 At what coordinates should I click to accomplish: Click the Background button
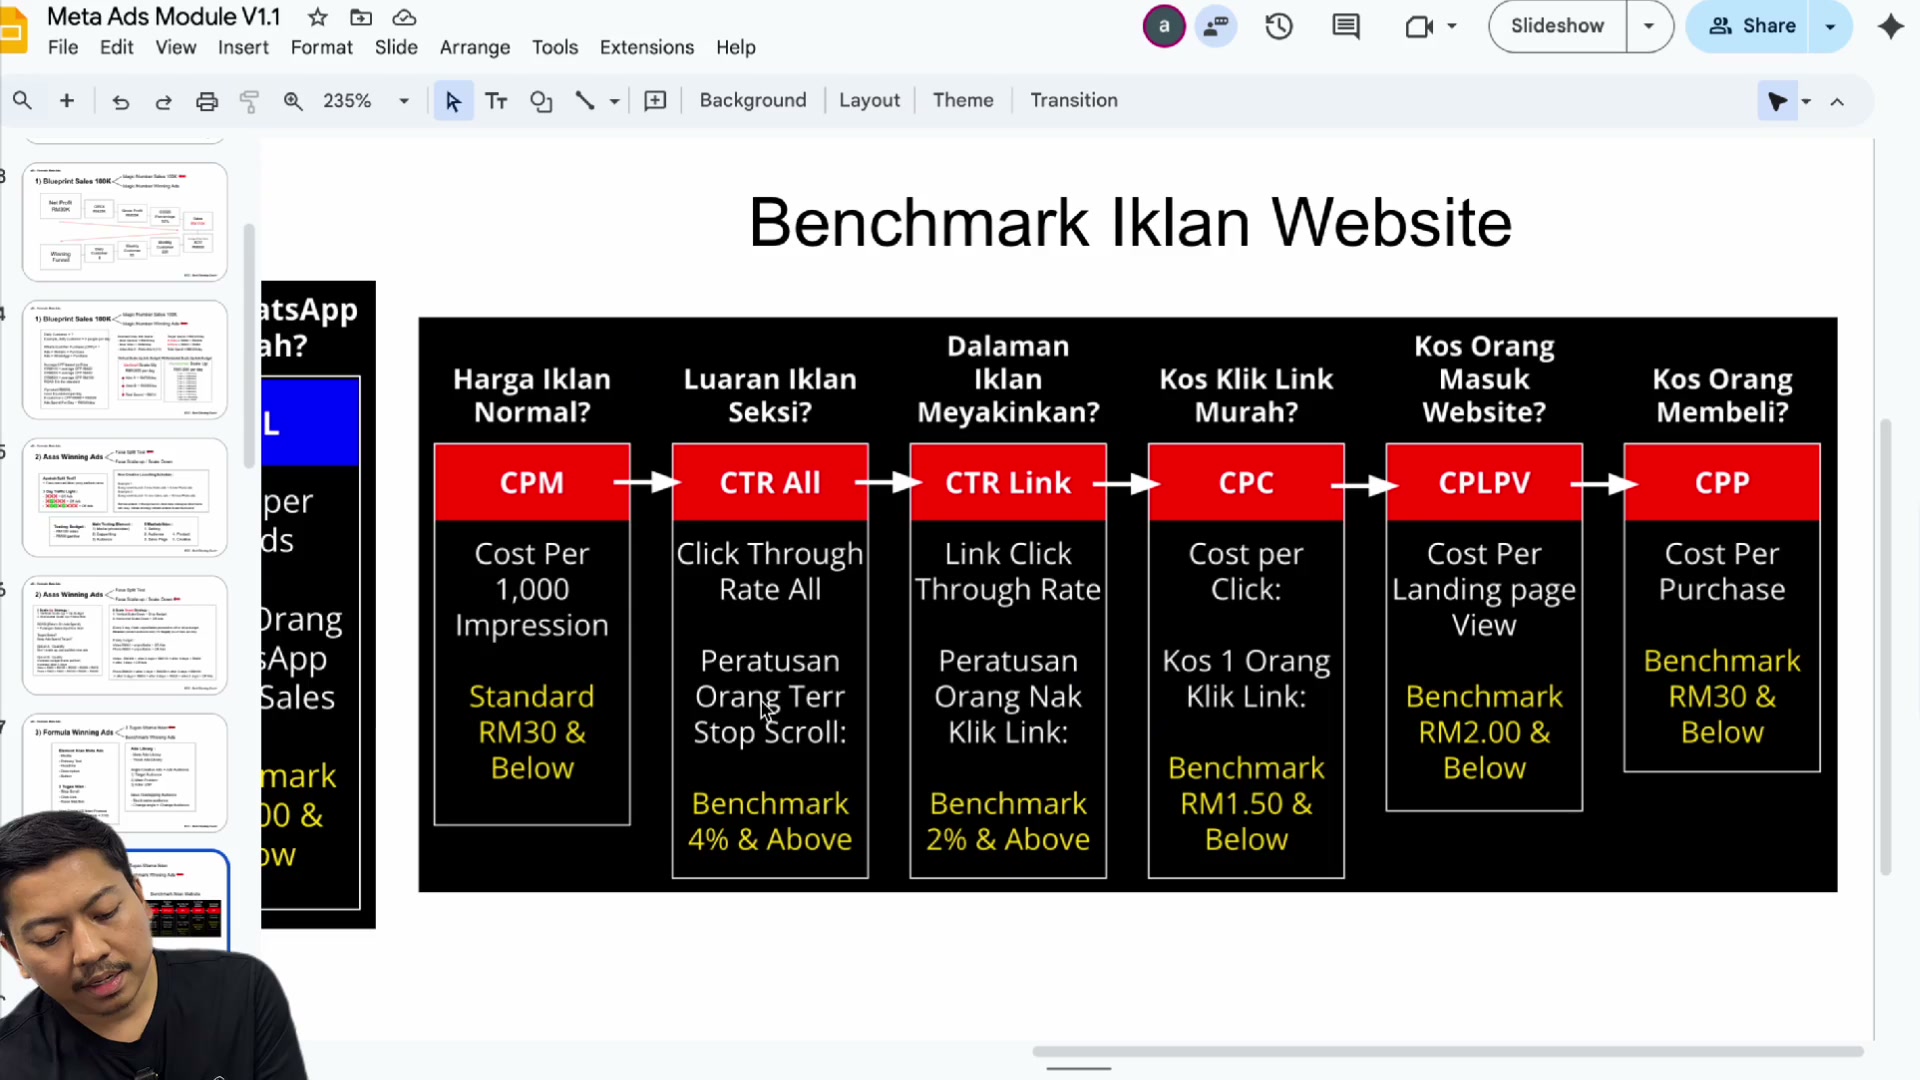(753, 100)
